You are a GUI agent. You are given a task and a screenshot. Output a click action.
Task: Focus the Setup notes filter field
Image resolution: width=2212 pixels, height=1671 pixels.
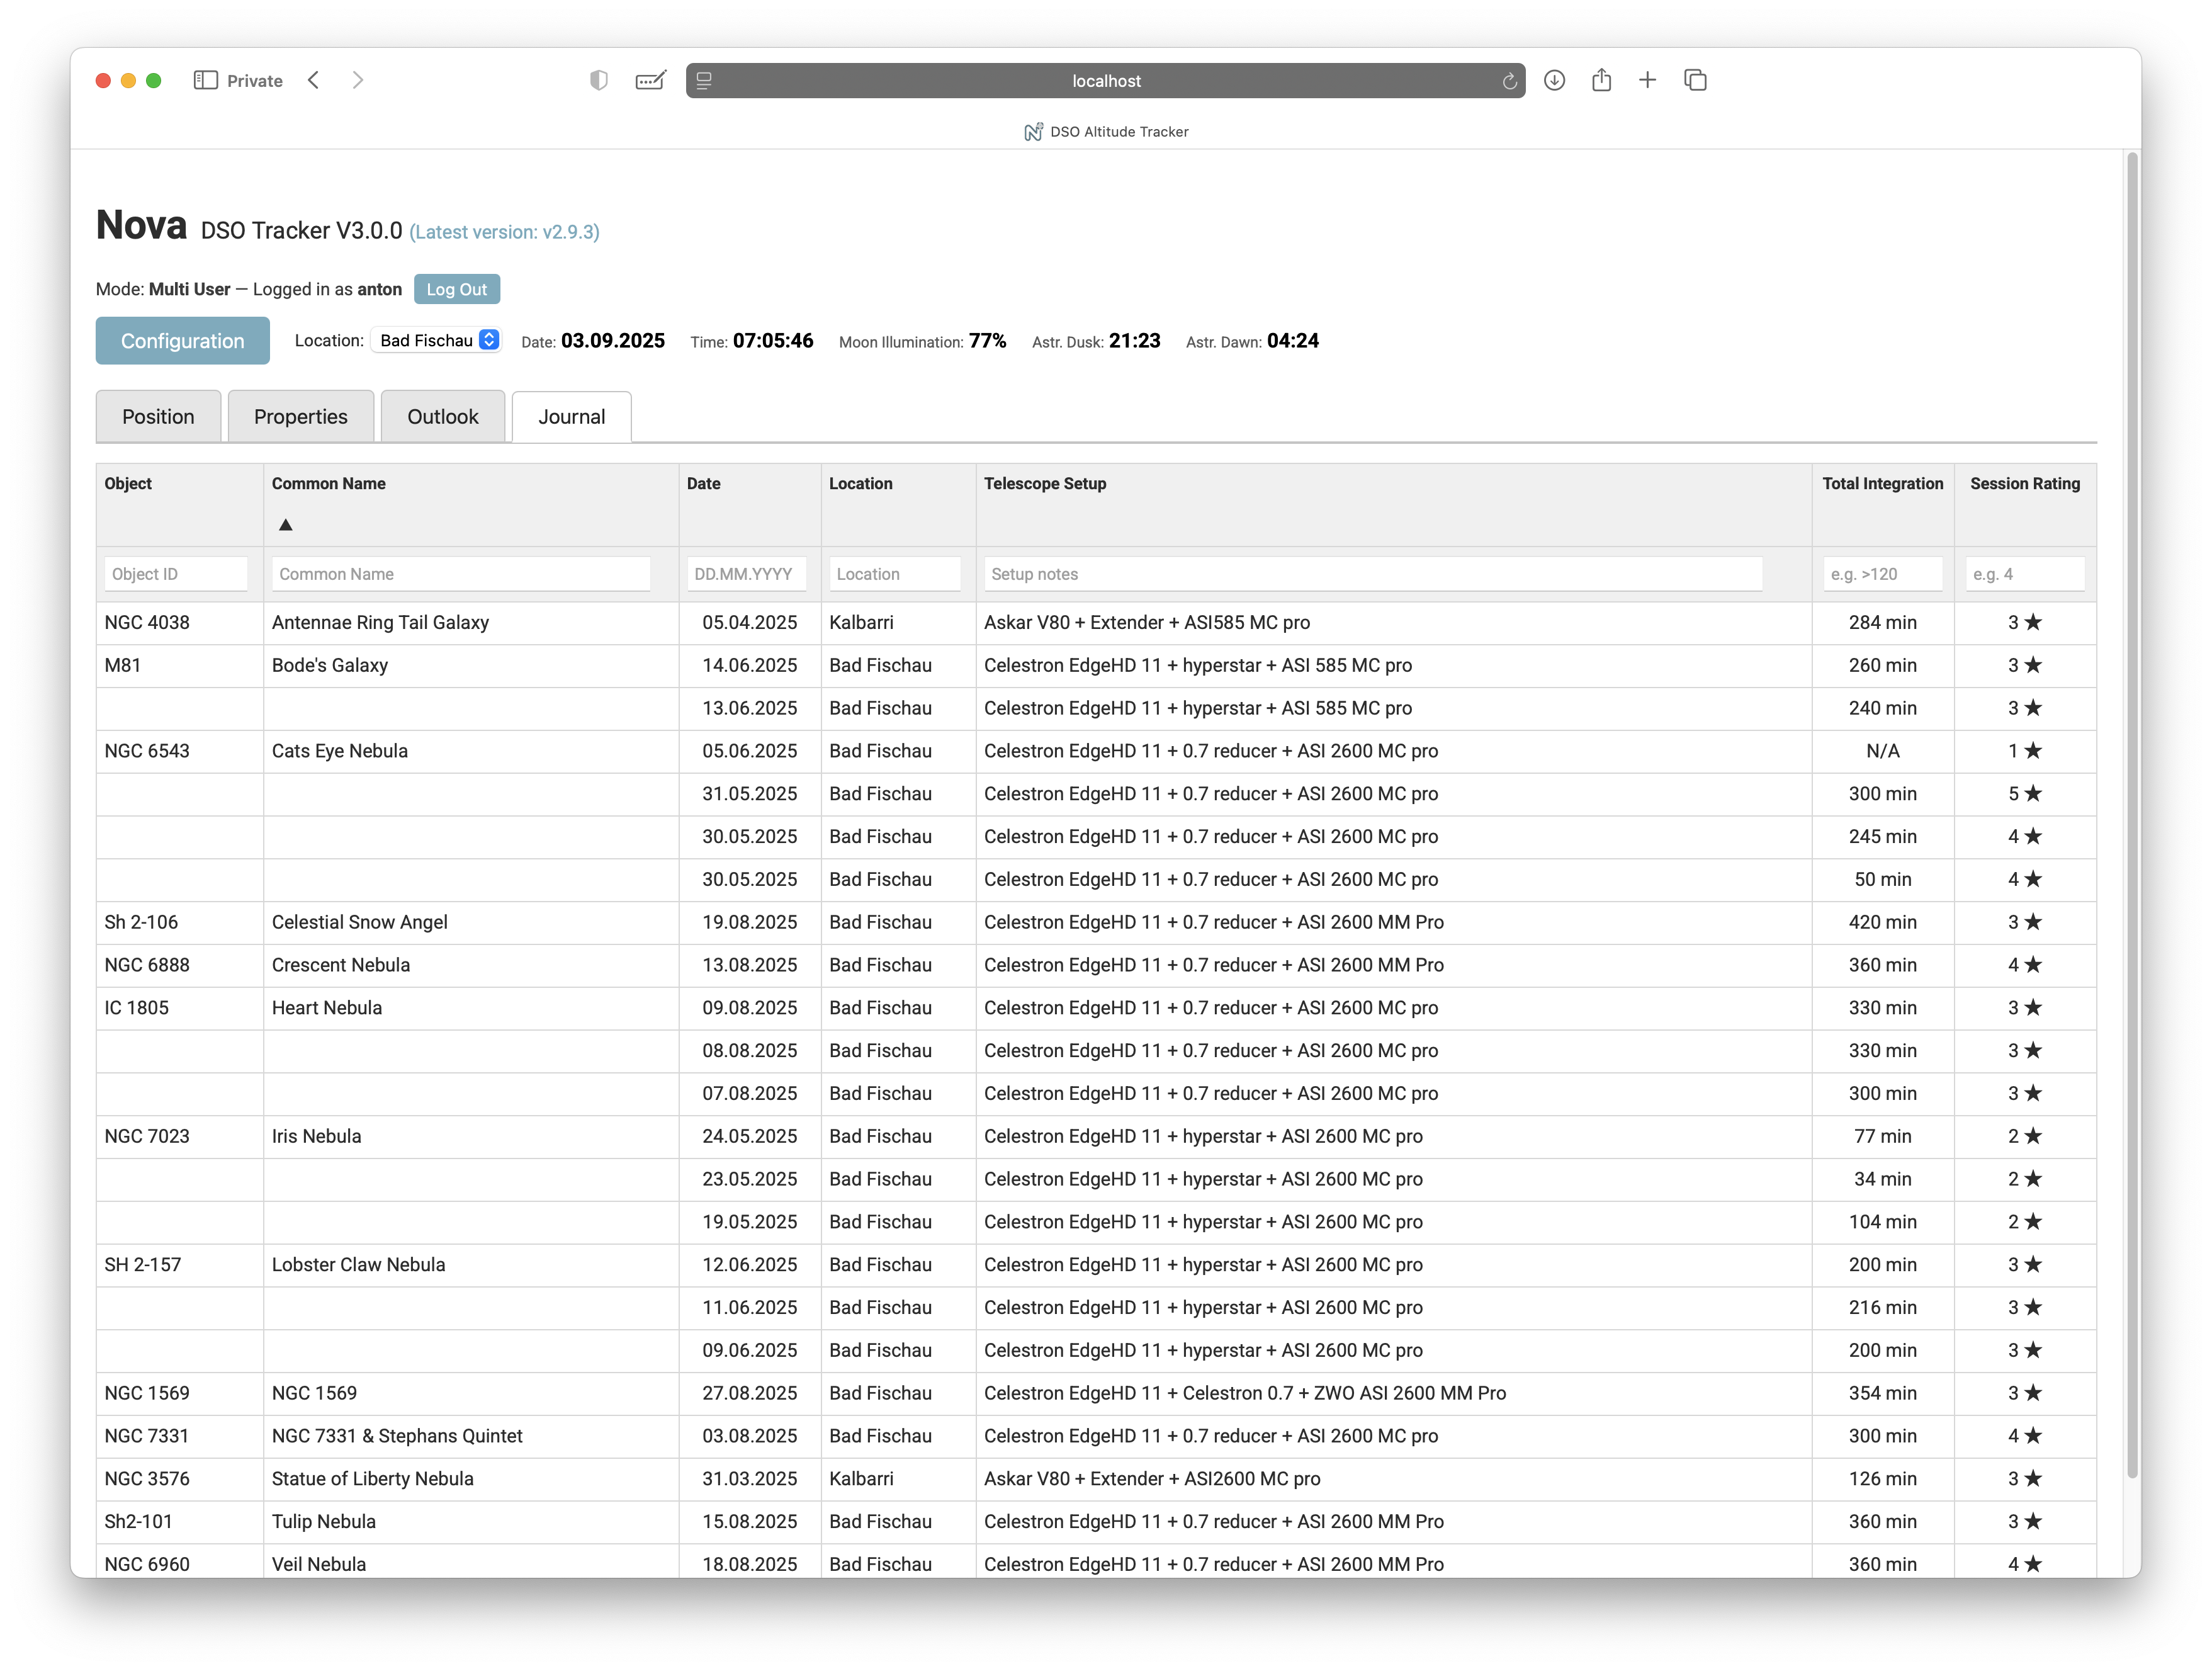pyautogui.click(x=1372, y=574)
